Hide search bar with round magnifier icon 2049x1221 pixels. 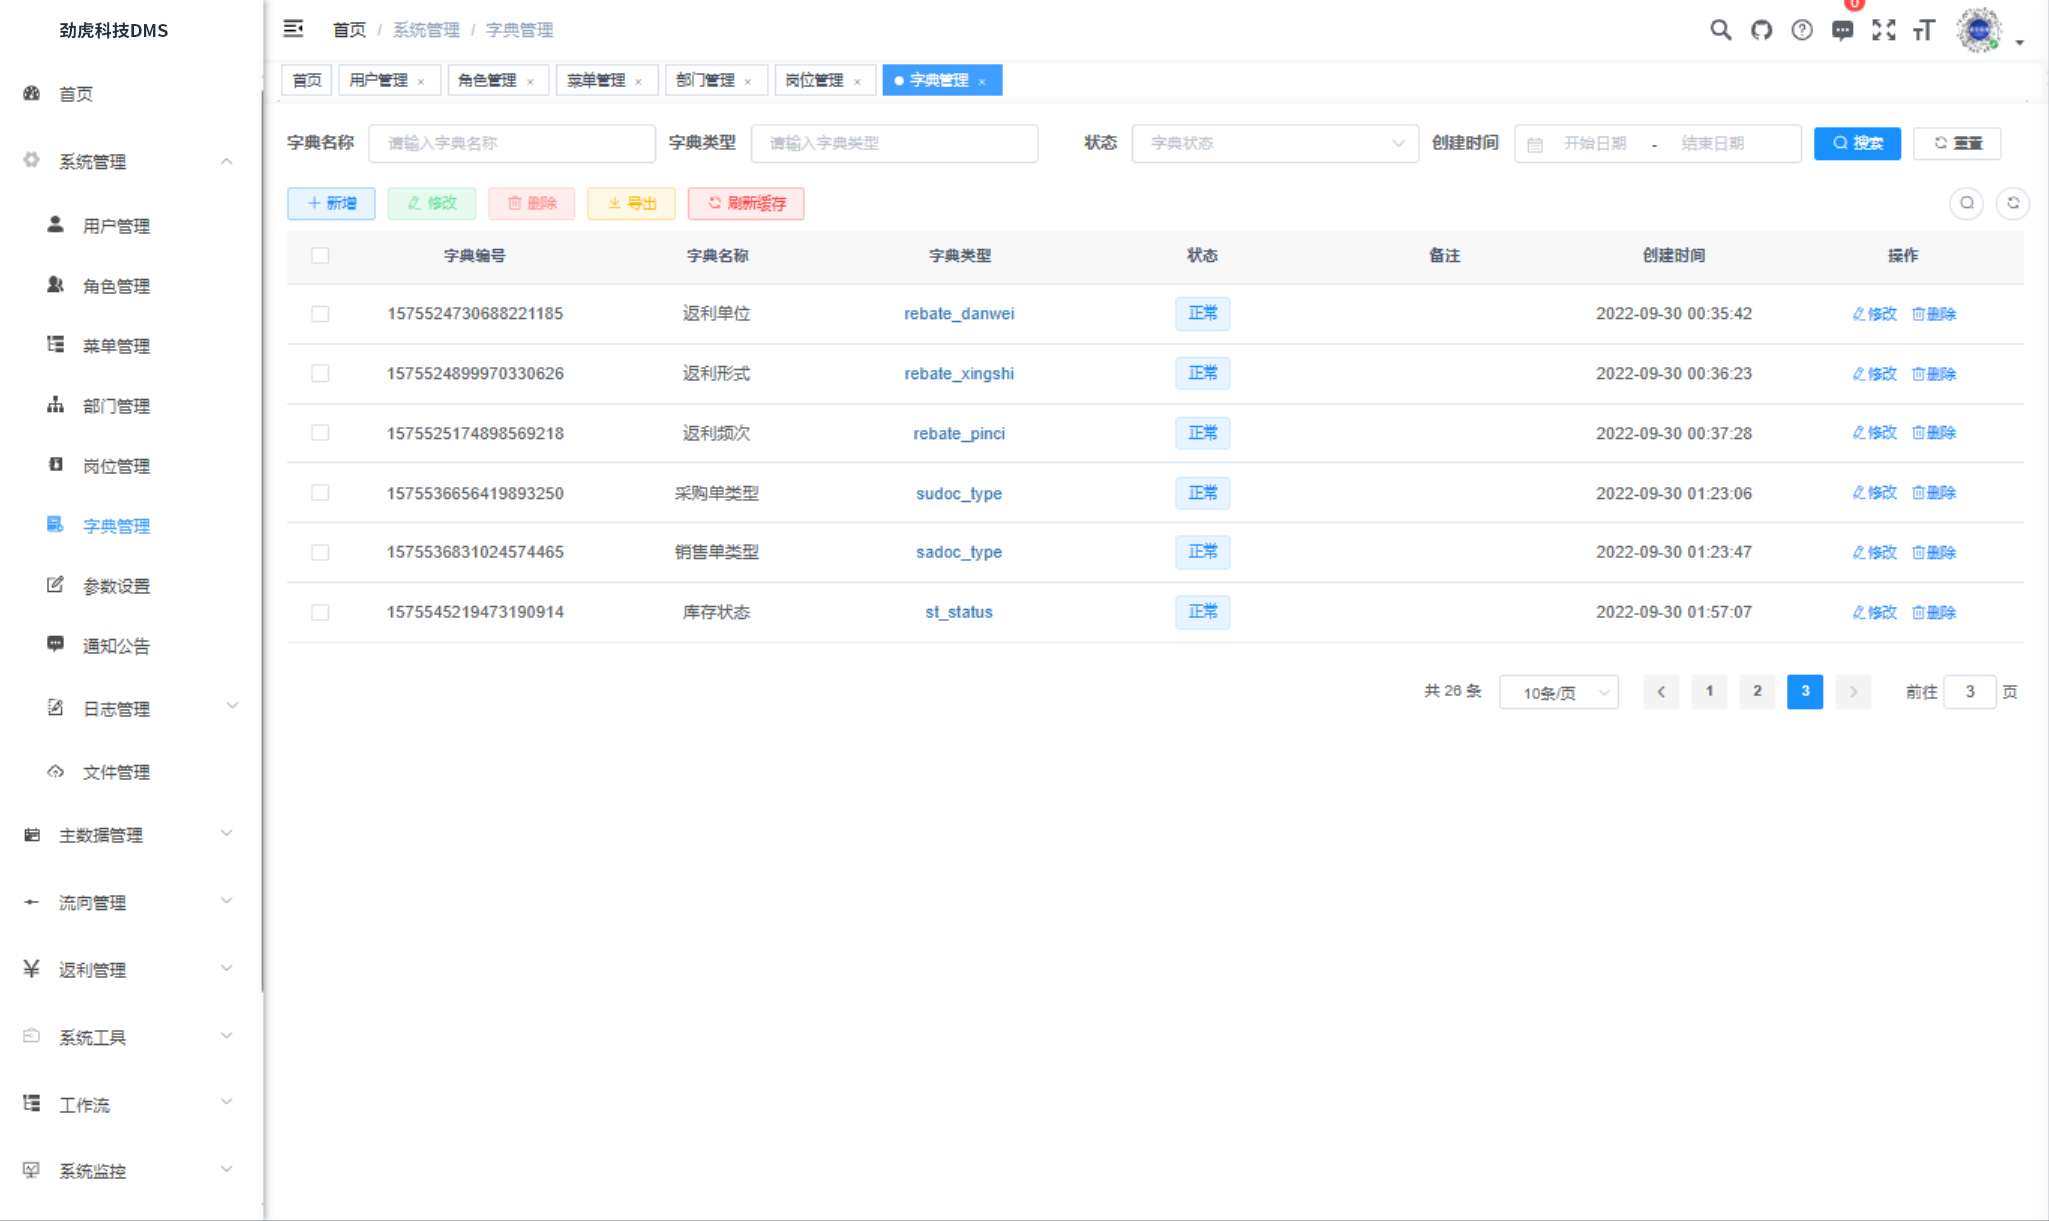pyautogui.click(x=1966, y=203)
